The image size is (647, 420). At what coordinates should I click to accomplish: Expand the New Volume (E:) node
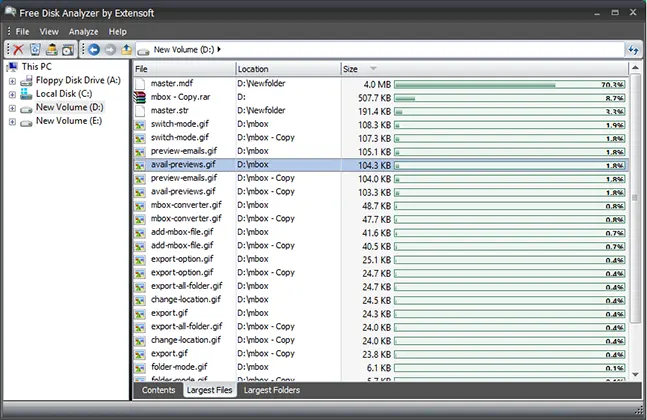[x=12, y=122]
